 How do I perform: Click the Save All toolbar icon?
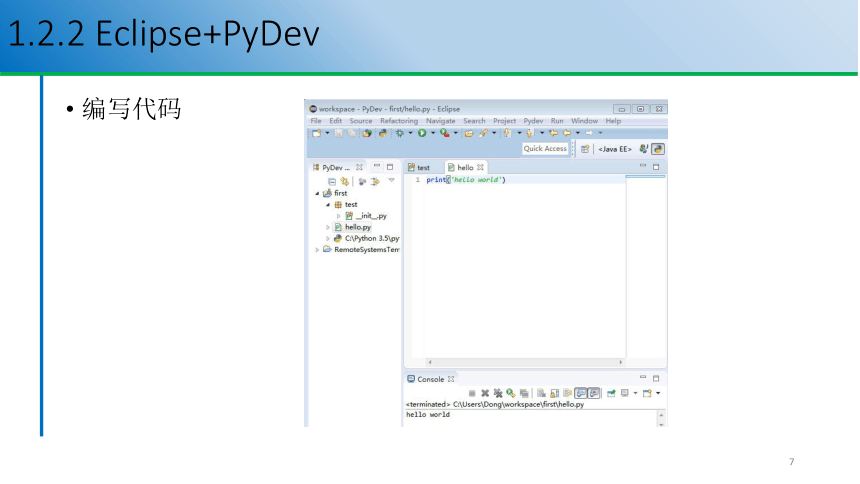[x=352, y=133]
